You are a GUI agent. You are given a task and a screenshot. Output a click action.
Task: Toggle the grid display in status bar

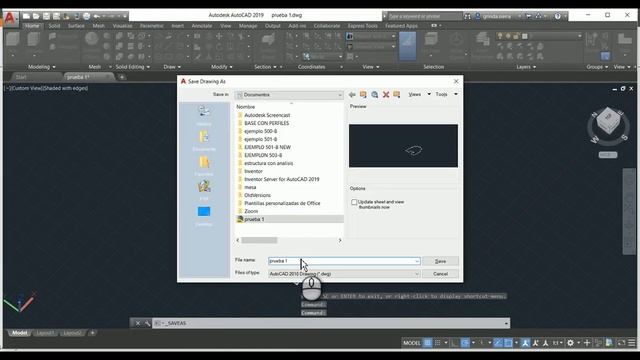tap(427, 343)
